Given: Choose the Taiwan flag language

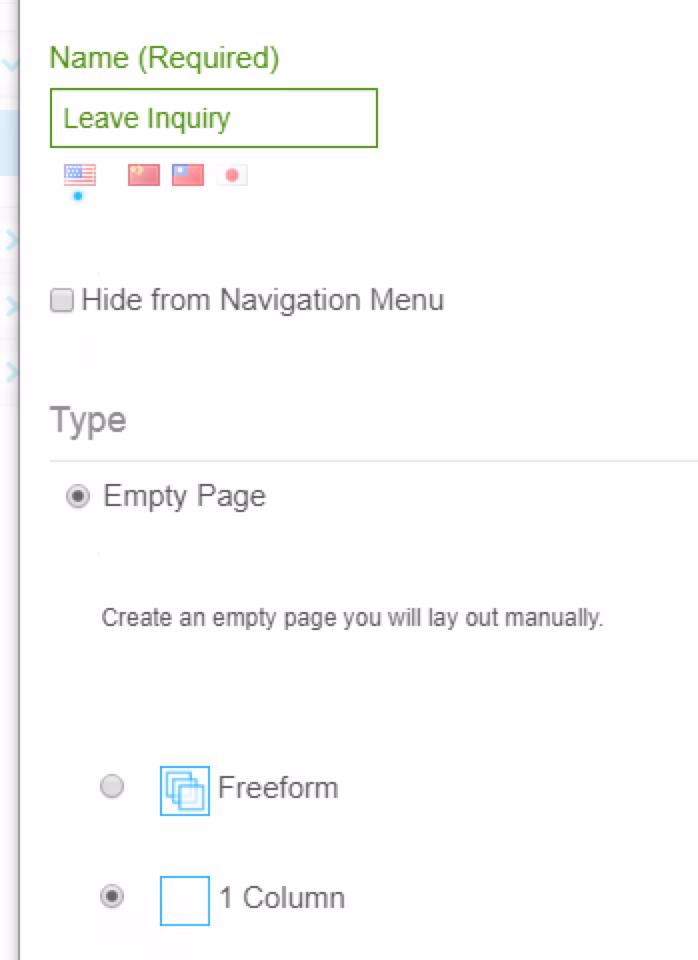Looking at the screenshot, I should (x=188, y=176).
